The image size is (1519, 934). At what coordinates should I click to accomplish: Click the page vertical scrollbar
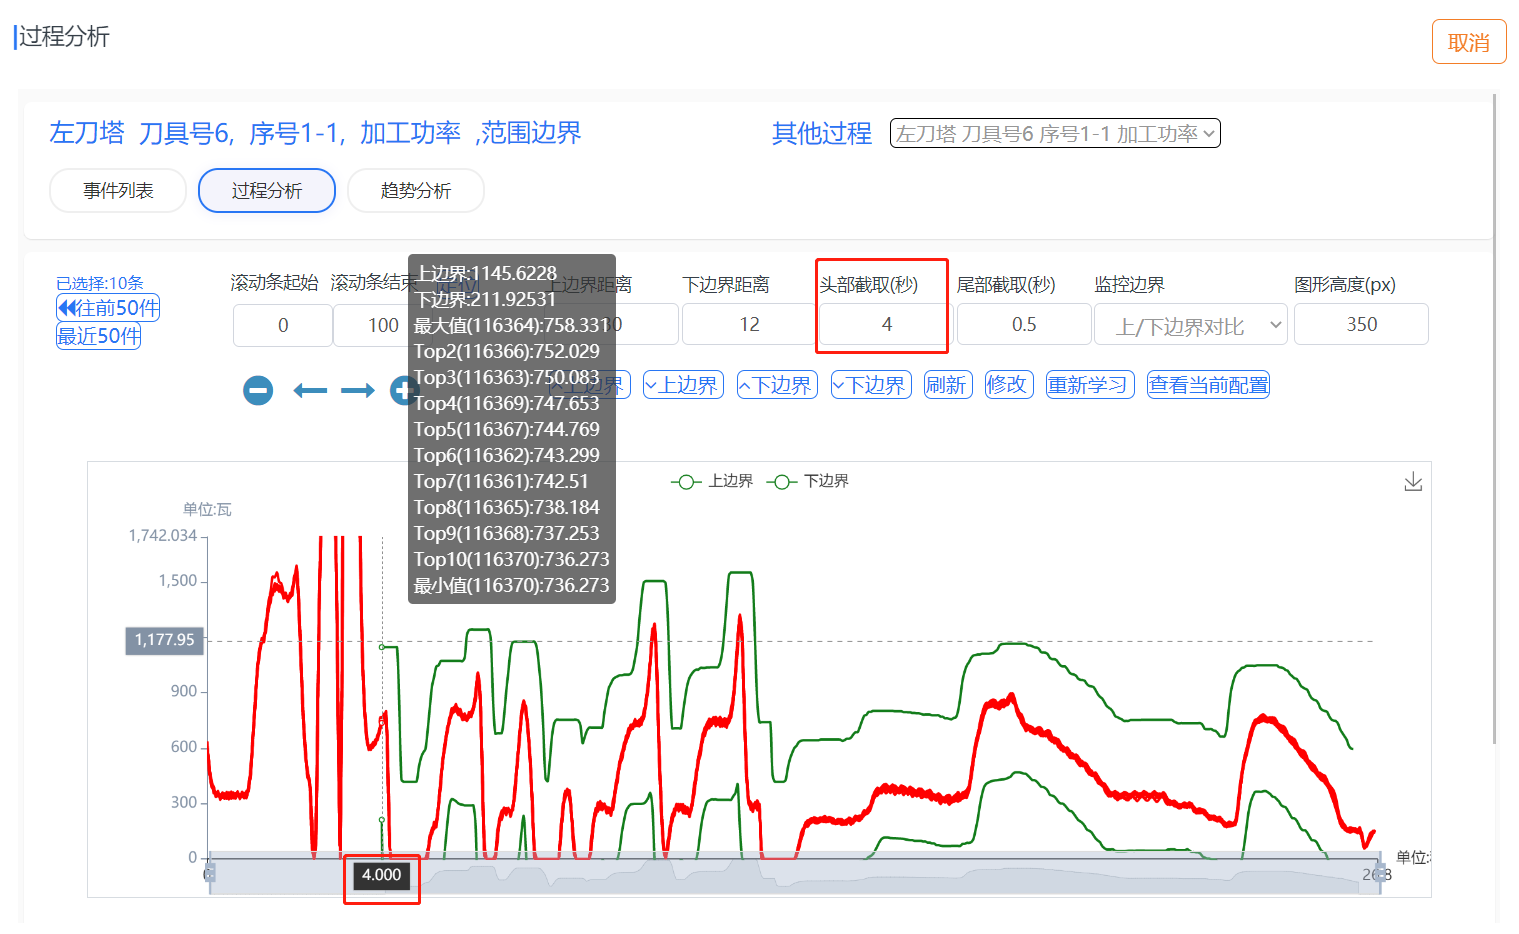pyautogui.click(x=1495, y=418)
